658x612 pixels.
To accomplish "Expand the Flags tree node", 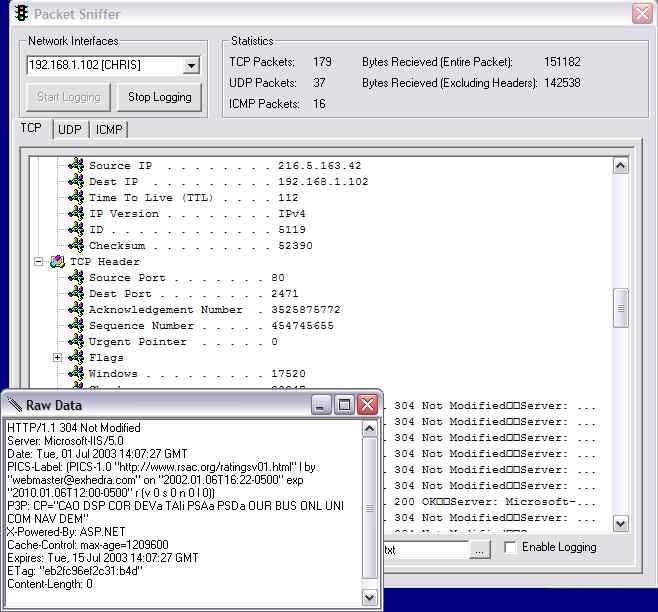I will point(57,358).
